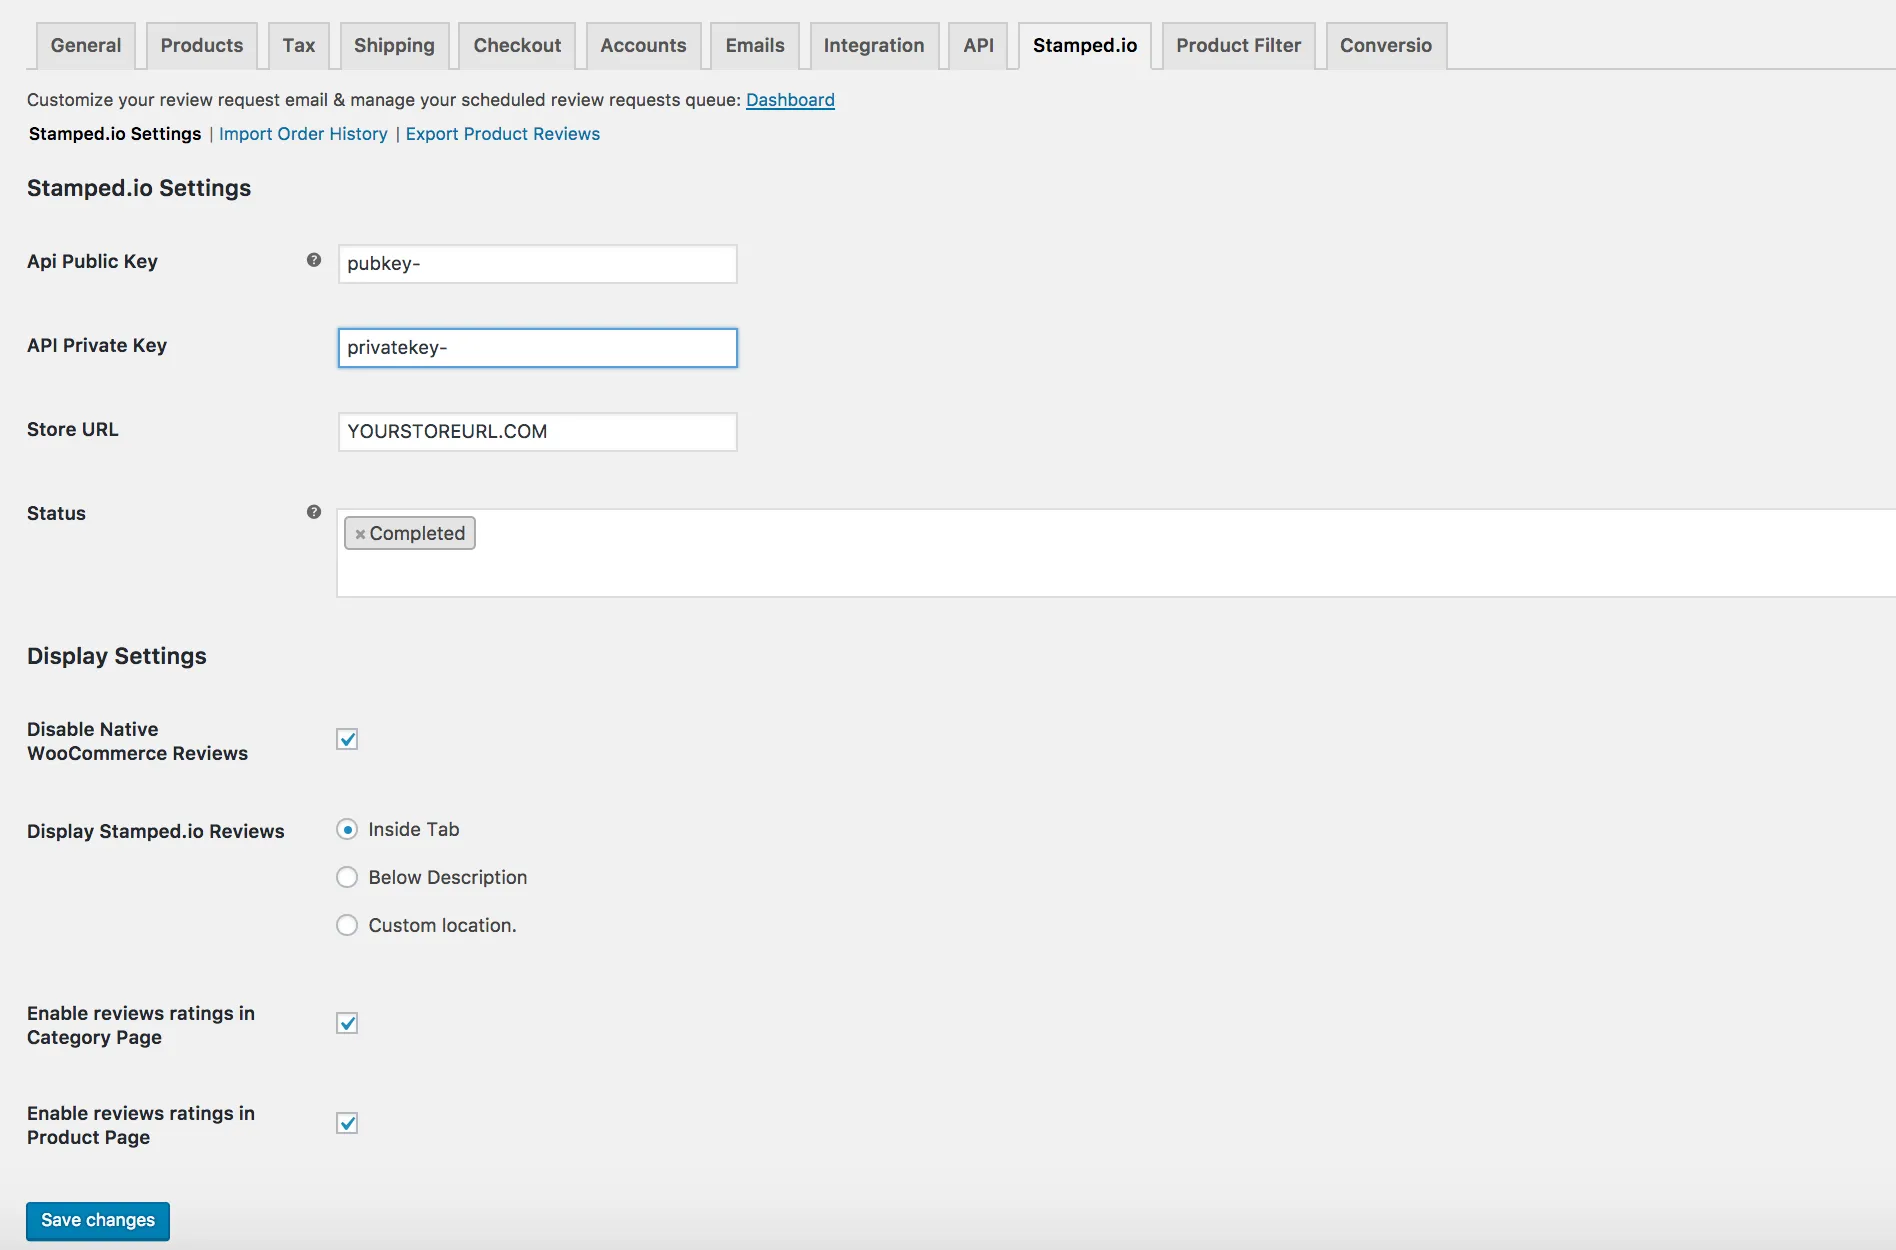Image resolution: width=1896 pixels, height=1250 pixels.
Task: Open the Emails tab
Action: (755, 46)
